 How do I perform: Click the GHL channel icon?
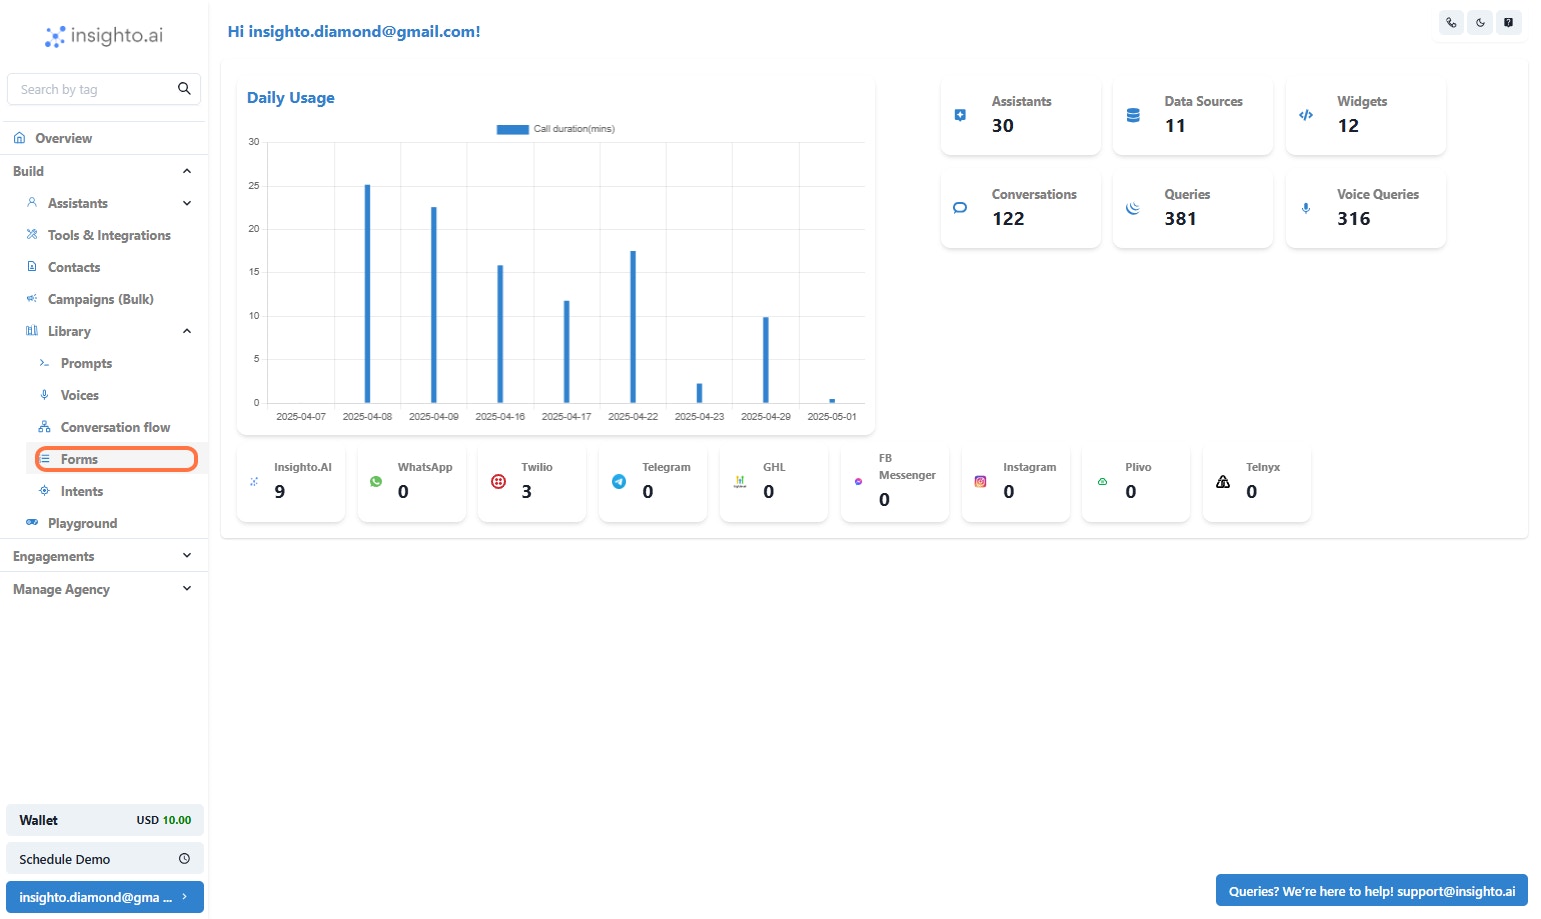coord(740,482)
